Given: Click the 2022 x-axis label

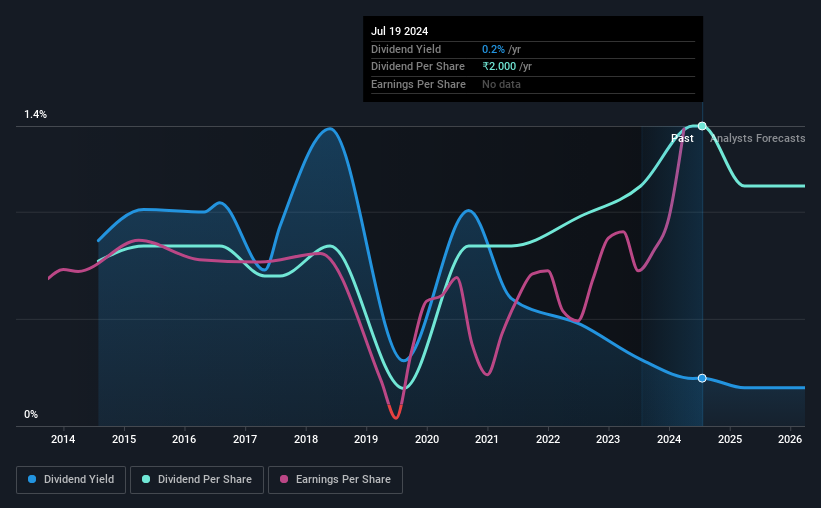Looking at the screenshot, I should pos(548,439).
